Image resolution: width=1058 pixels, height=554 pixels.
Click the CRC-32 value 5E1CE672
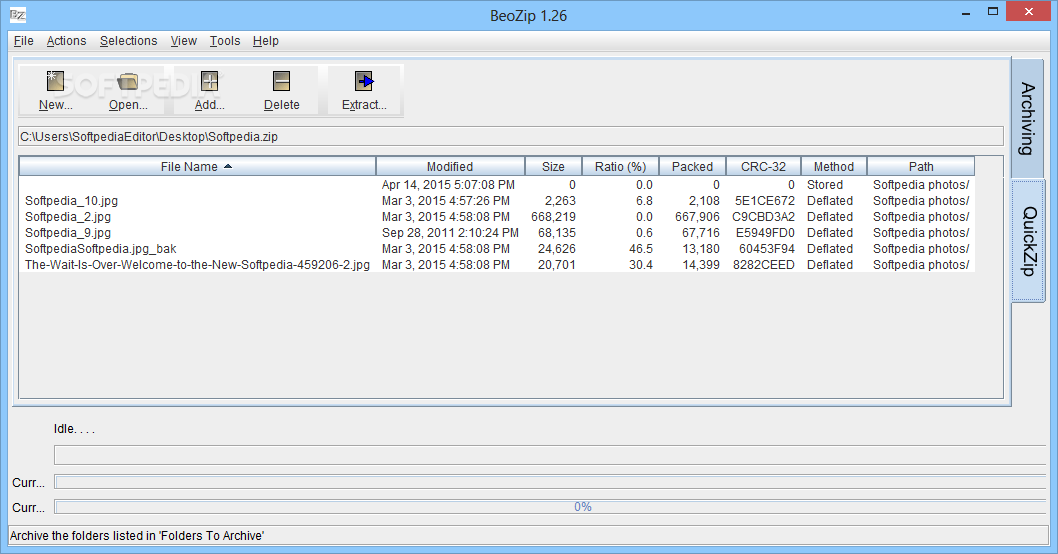(x=764, y=200)
